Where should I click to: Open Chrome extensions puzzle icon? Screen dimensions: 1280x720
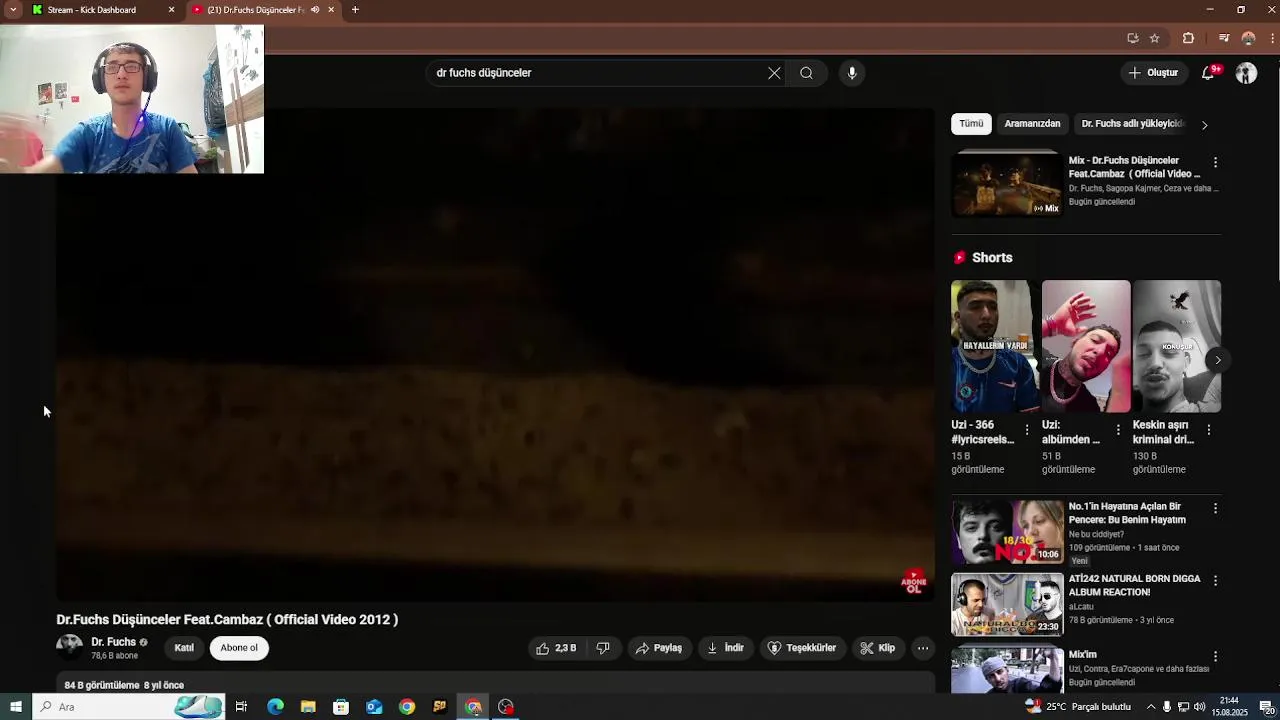click(x=1188, y=38)
